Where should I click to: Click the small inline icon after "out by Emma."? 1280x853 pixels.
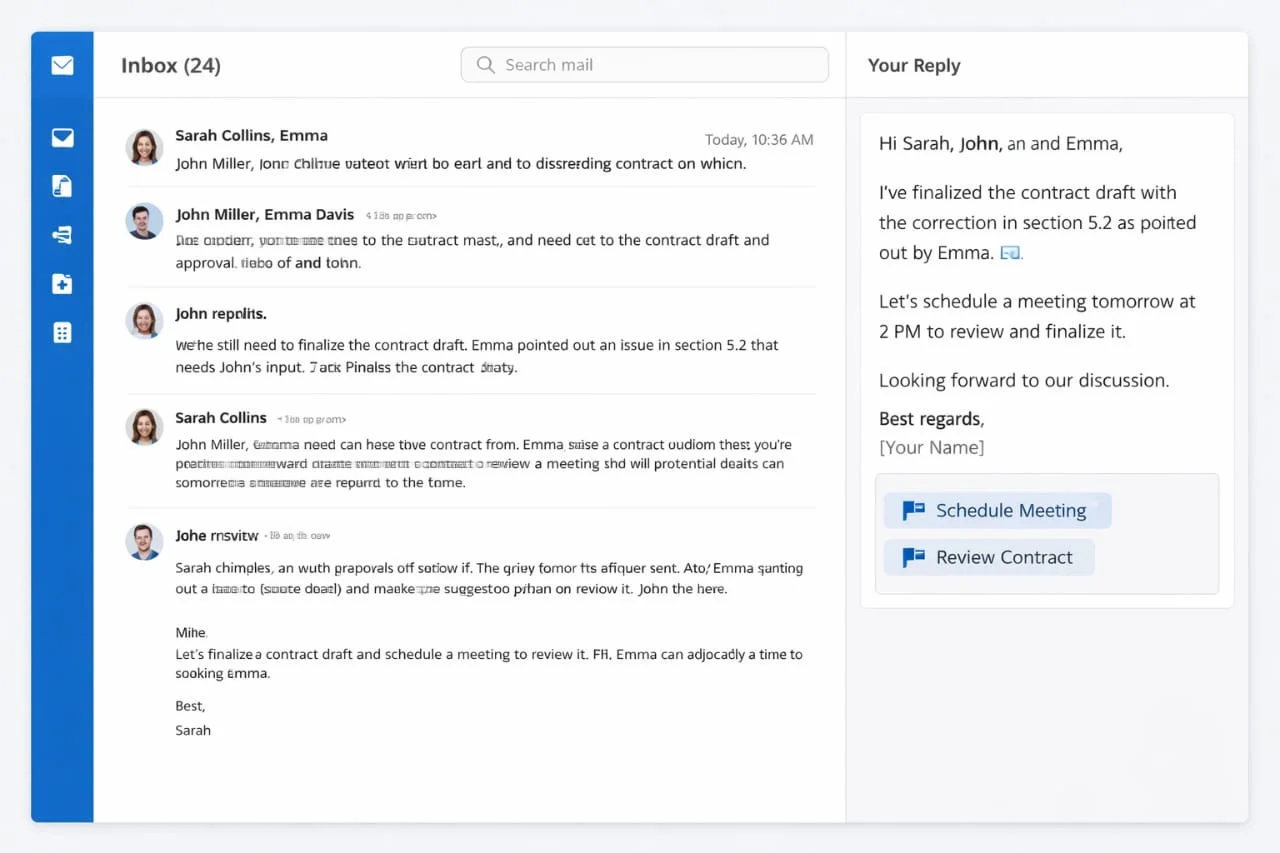tap(1010, 253)
